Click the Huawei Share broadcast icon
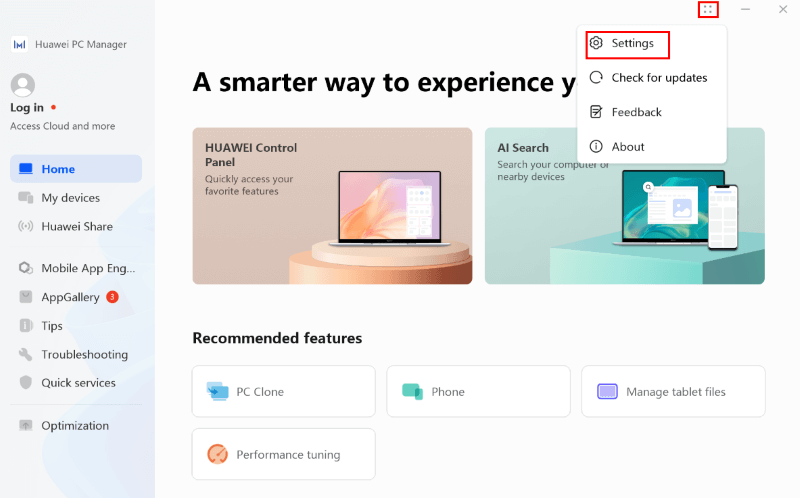This screenshot has height=498, width=800. [x=26, y=226]
